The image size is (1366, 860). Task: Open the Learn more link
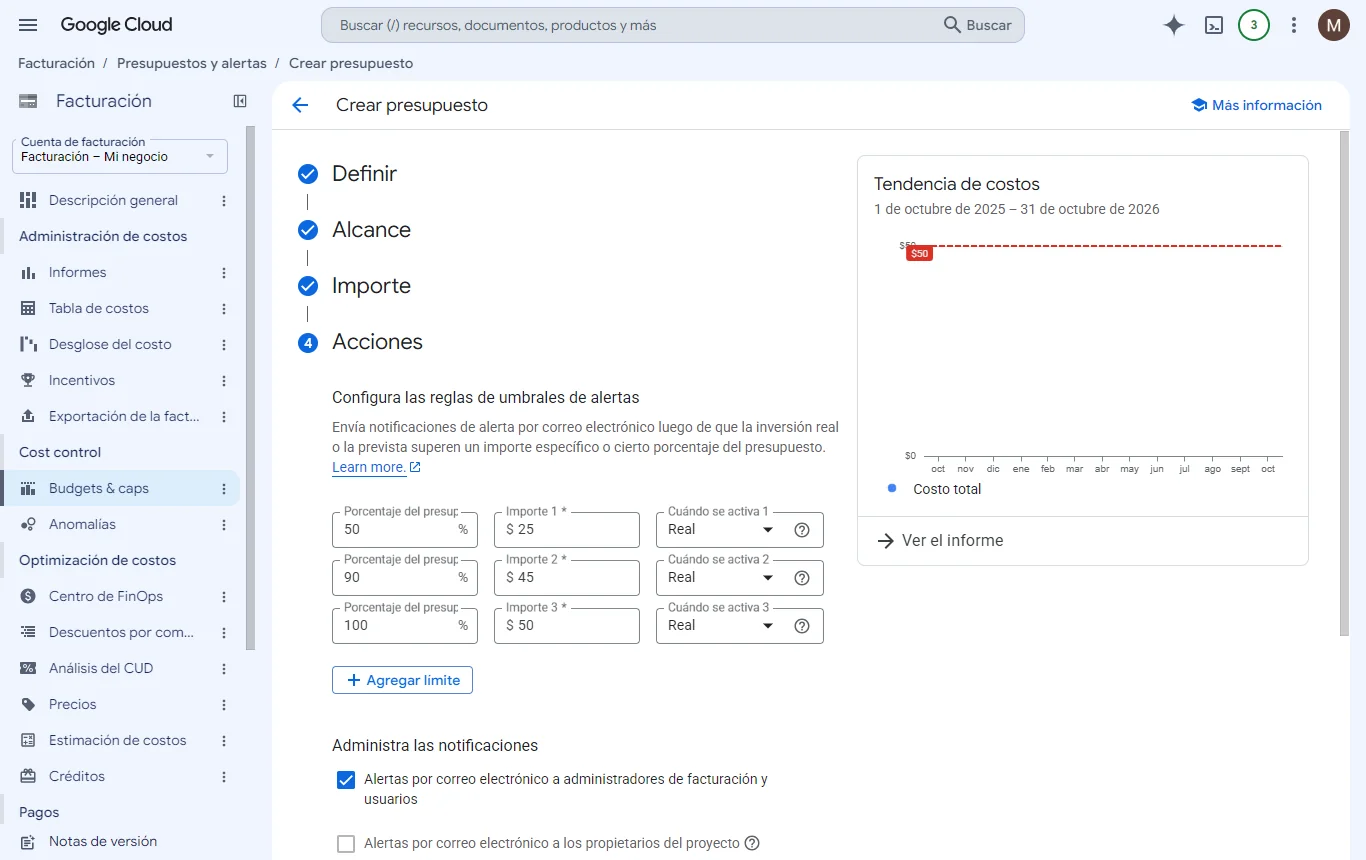click(x=376, y=468)
